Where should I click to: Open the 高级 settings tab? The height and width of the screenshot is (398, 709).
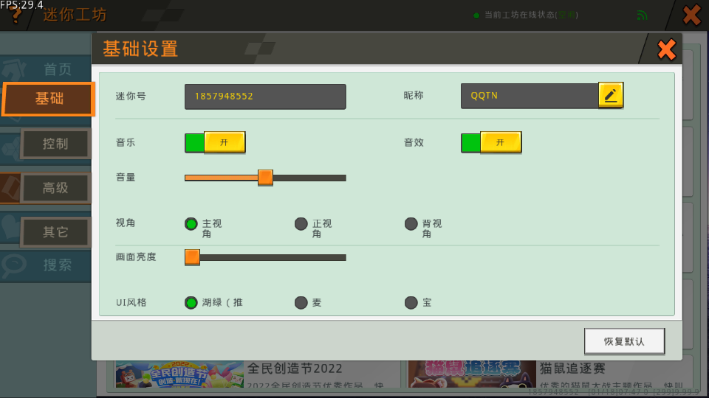click(x=56, y=188)
